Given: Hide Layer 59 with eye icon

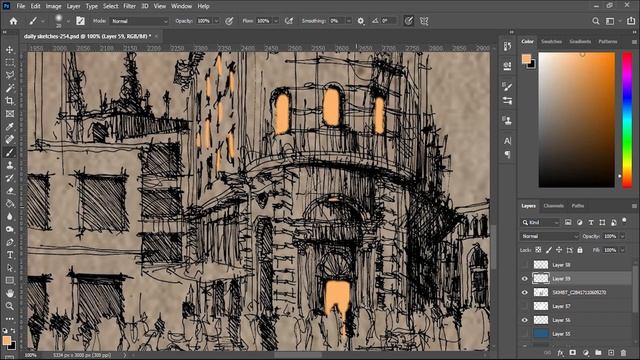Looking at the screenshot, I should (x=525, y=279).
